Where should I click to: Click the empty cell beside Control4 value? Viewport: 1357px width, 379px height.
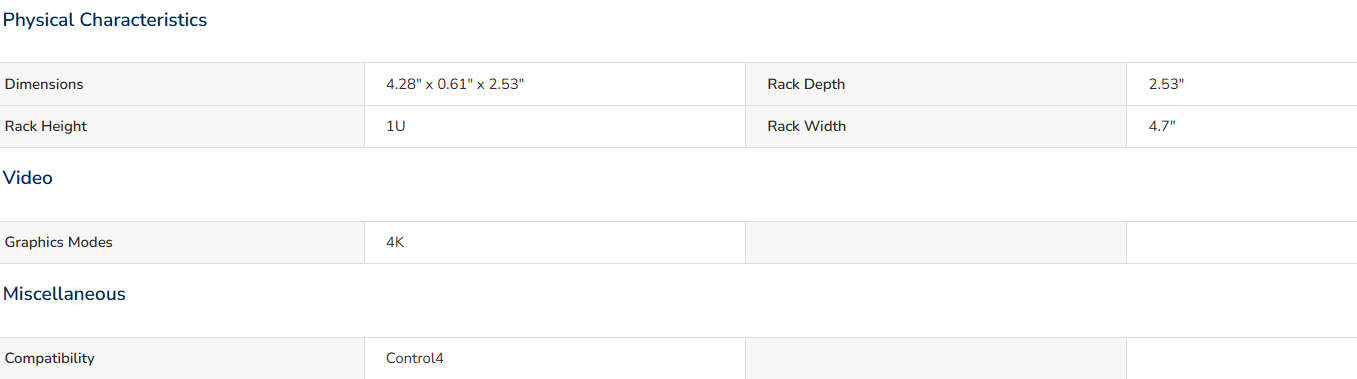[x=936, y=358]
